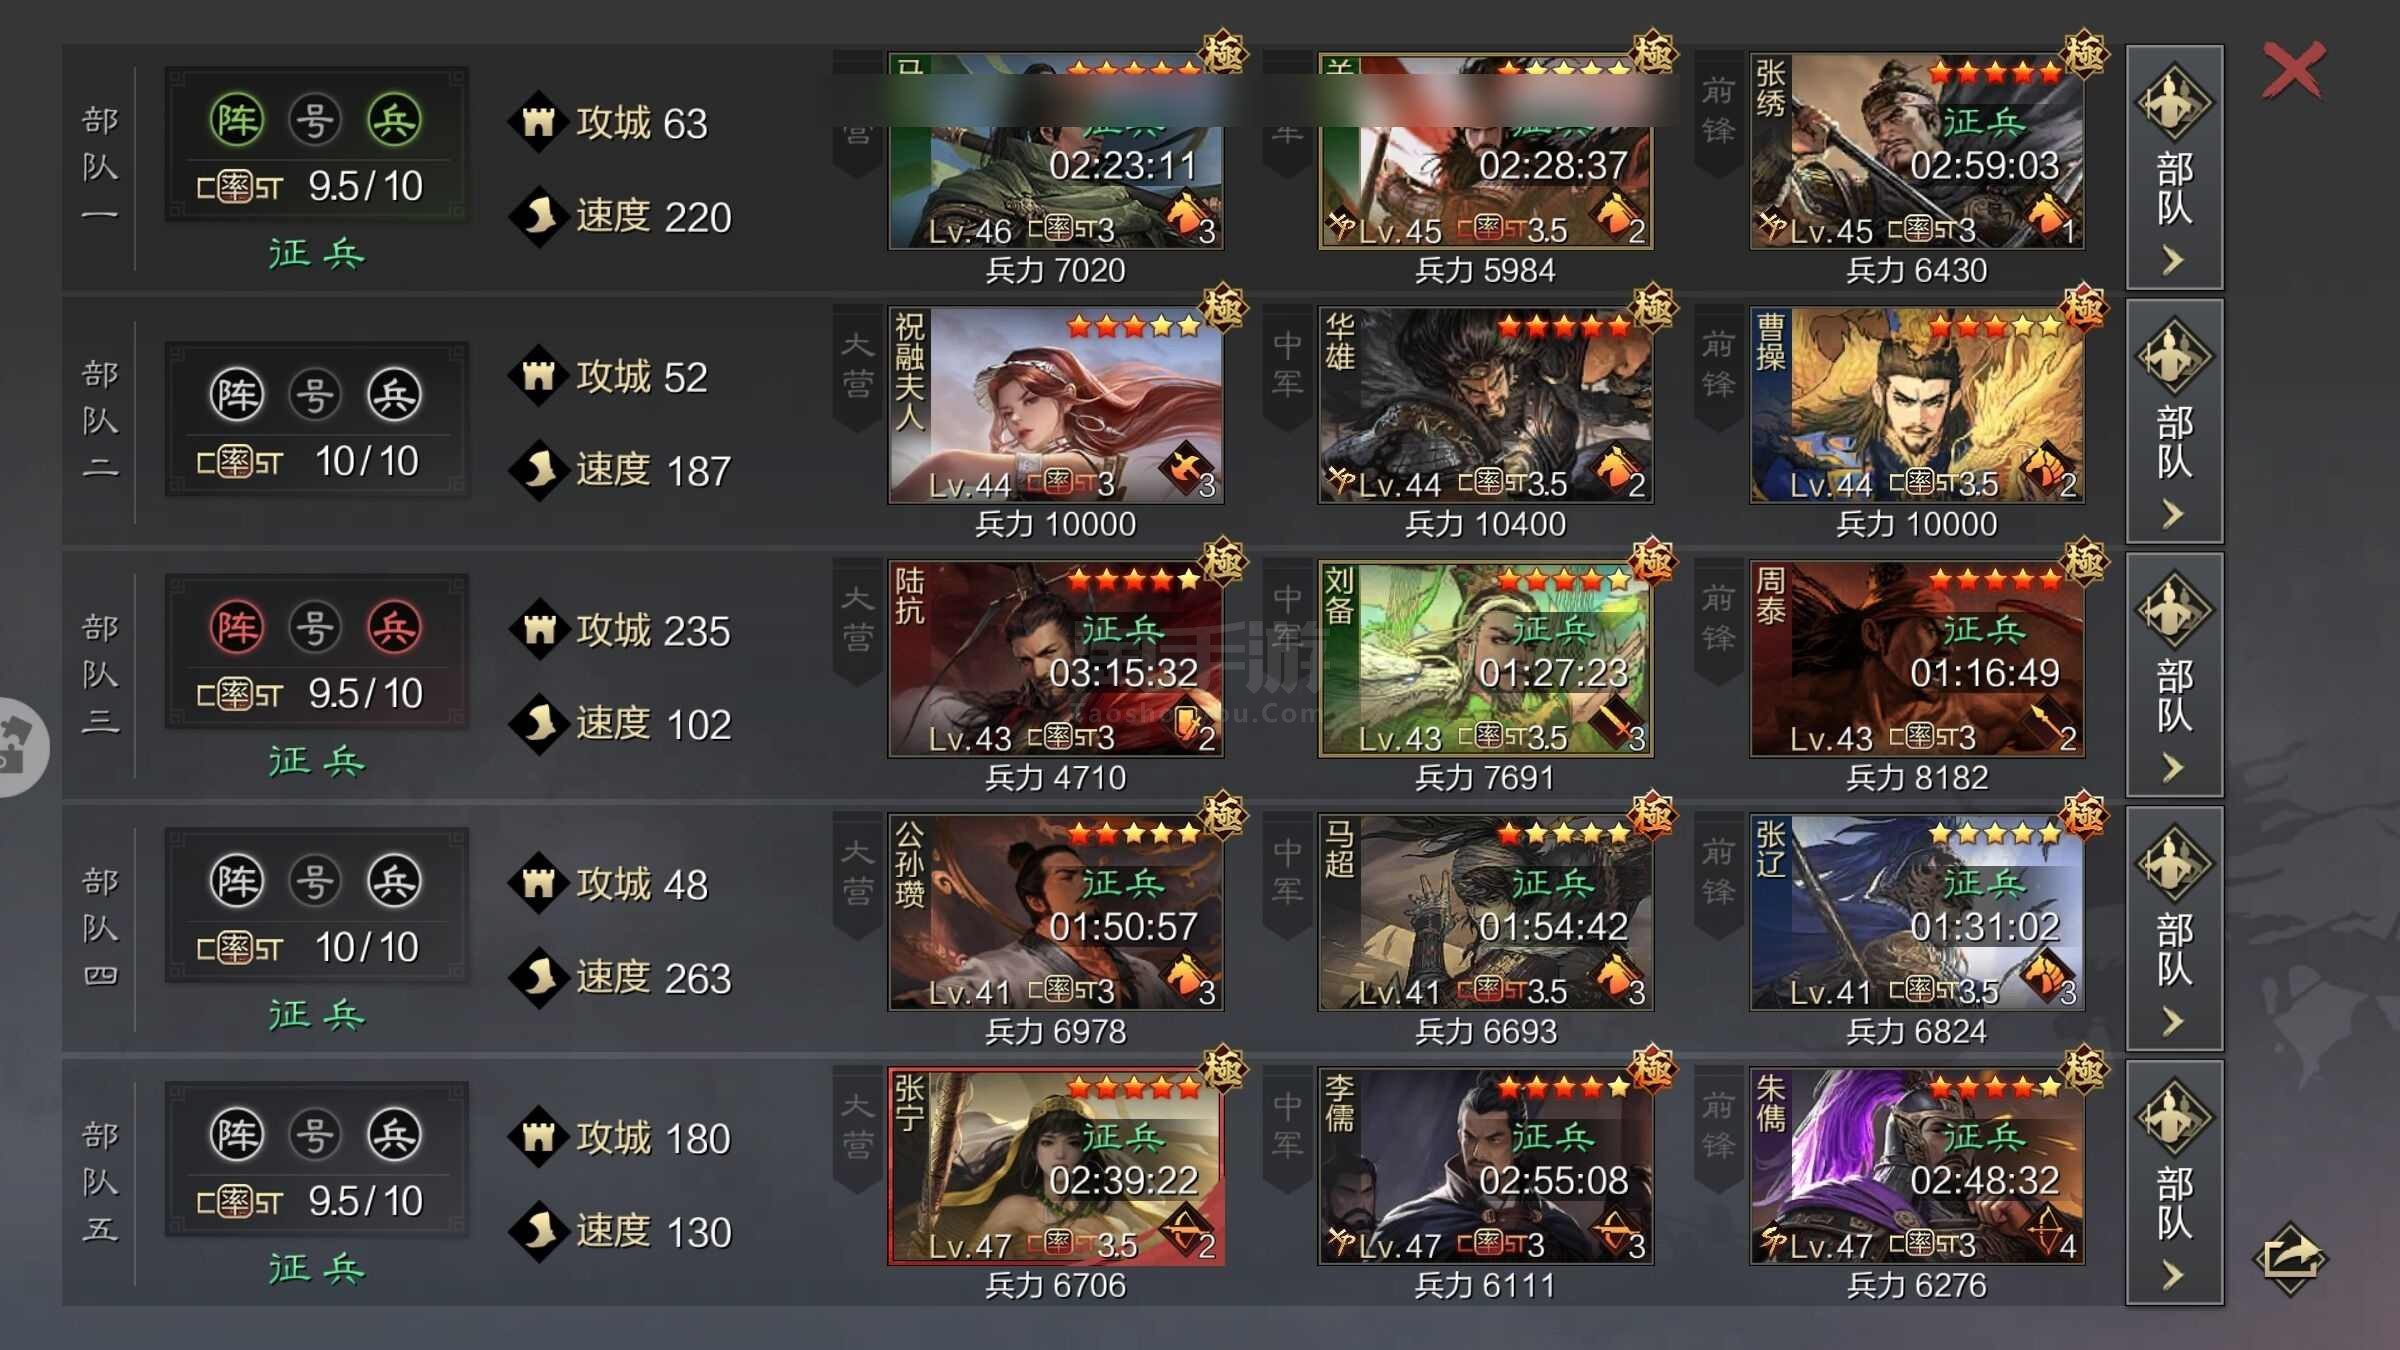Image resolution: width=2400 pixels, height=1350 pixels.
Task: Click the 征兵 text under 部队五
Action: 317,1269
